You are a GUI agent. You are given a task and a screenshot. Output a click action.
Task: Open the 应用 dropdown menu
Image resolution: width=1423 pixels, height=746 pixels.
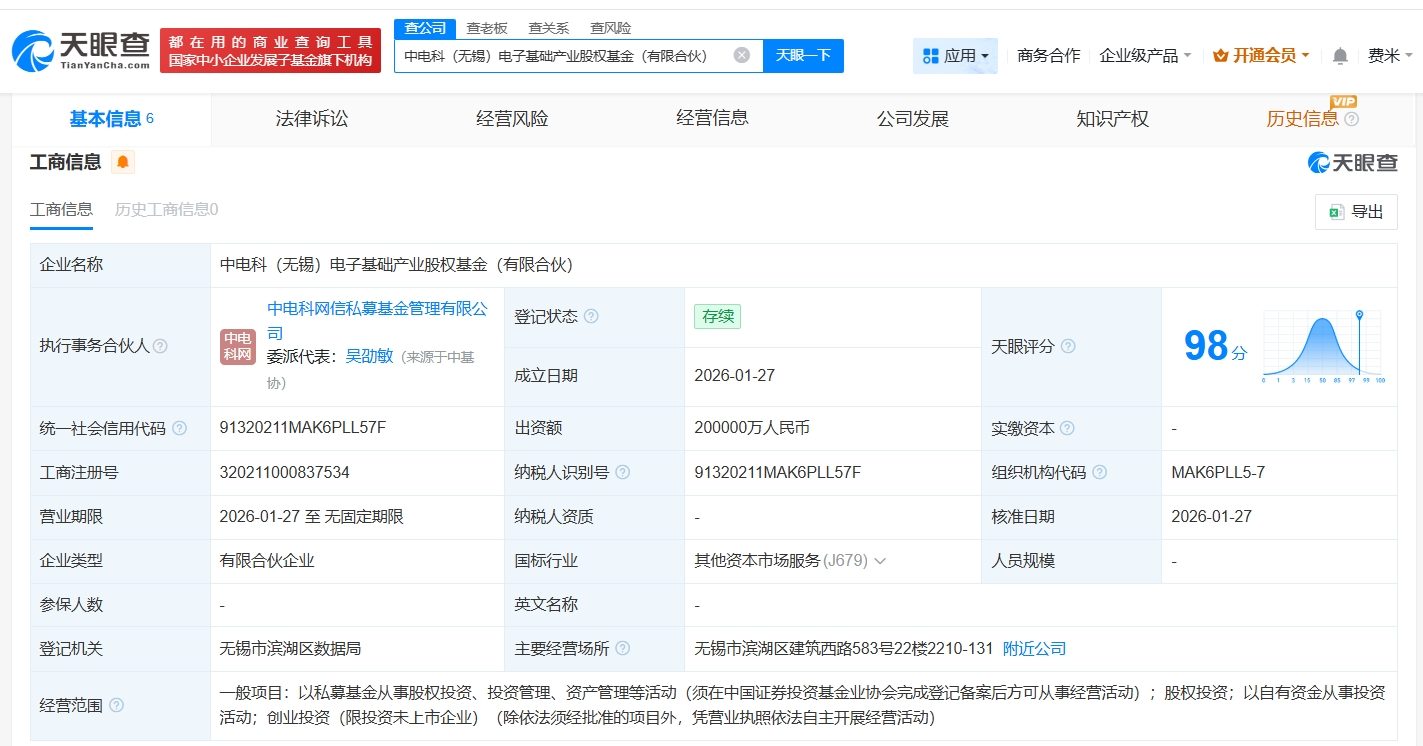pos(955,56)
